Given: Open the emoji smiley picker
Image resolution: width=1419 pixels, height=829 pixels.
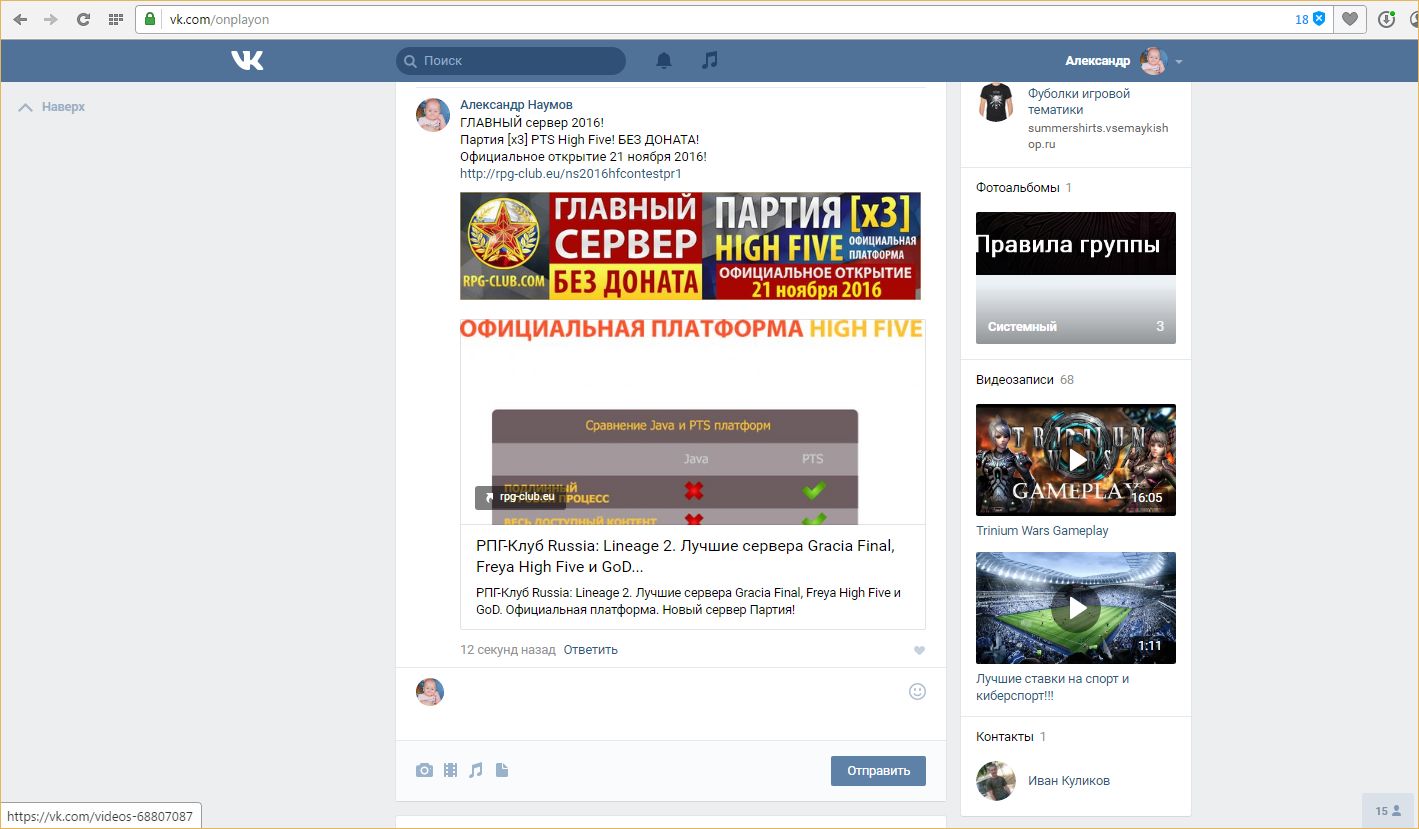Looking at the screenshot, I should (x=917, y=691).
